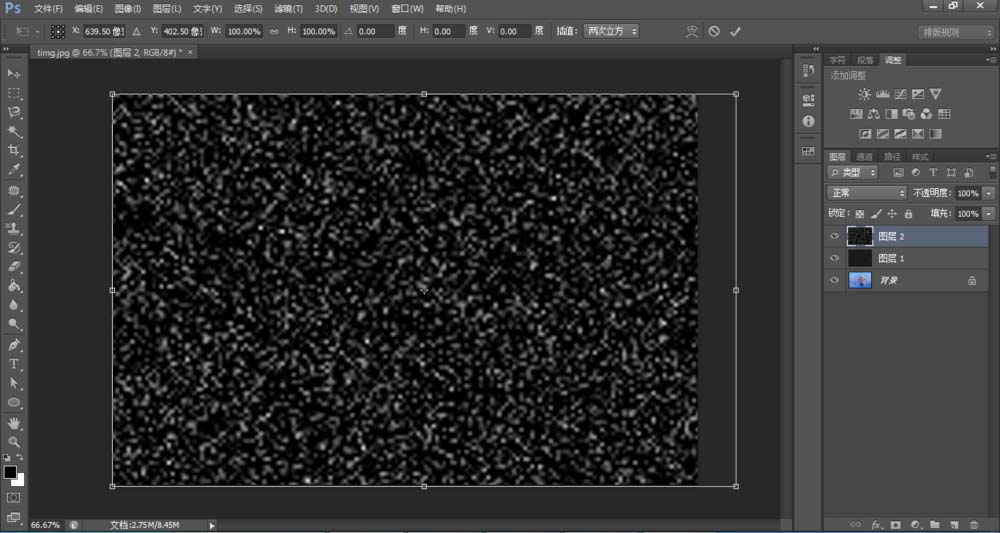Open the 不透明度 opacity dropdown arrow
This screenshot has width=1000, height=533.
click(989, 193)
